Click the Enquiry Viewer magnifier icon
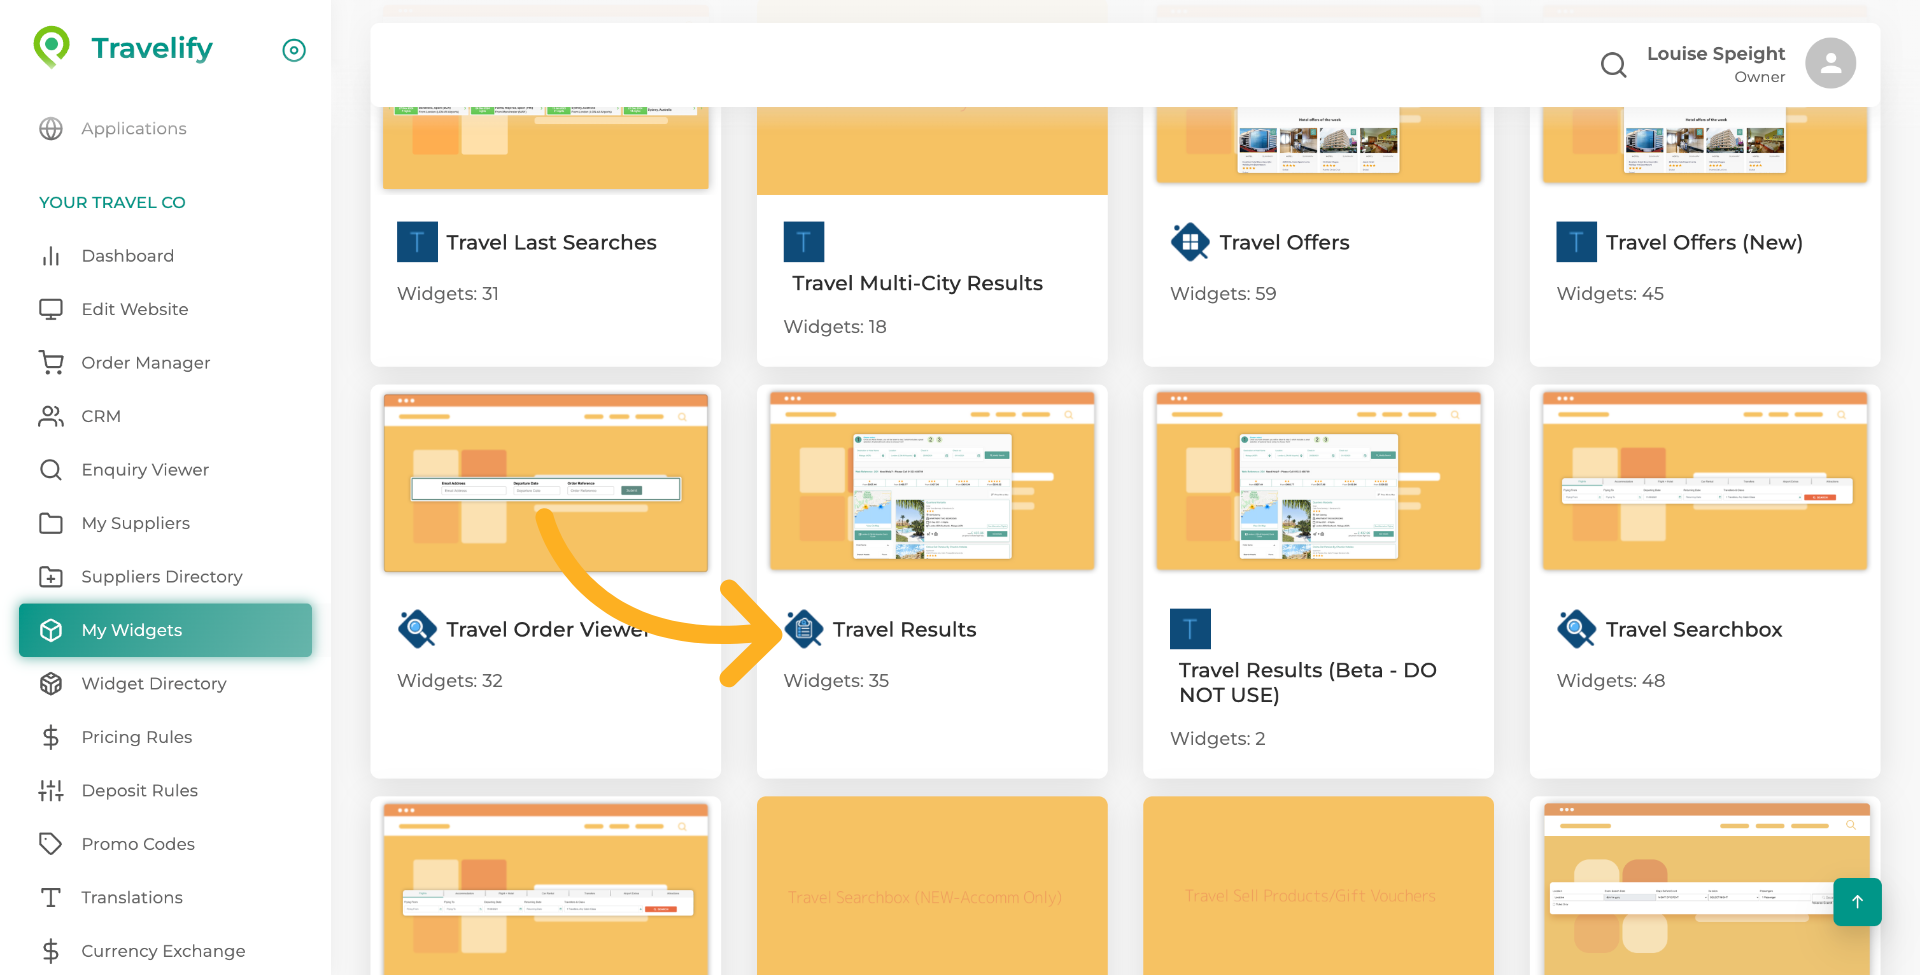 coord(51,470)
